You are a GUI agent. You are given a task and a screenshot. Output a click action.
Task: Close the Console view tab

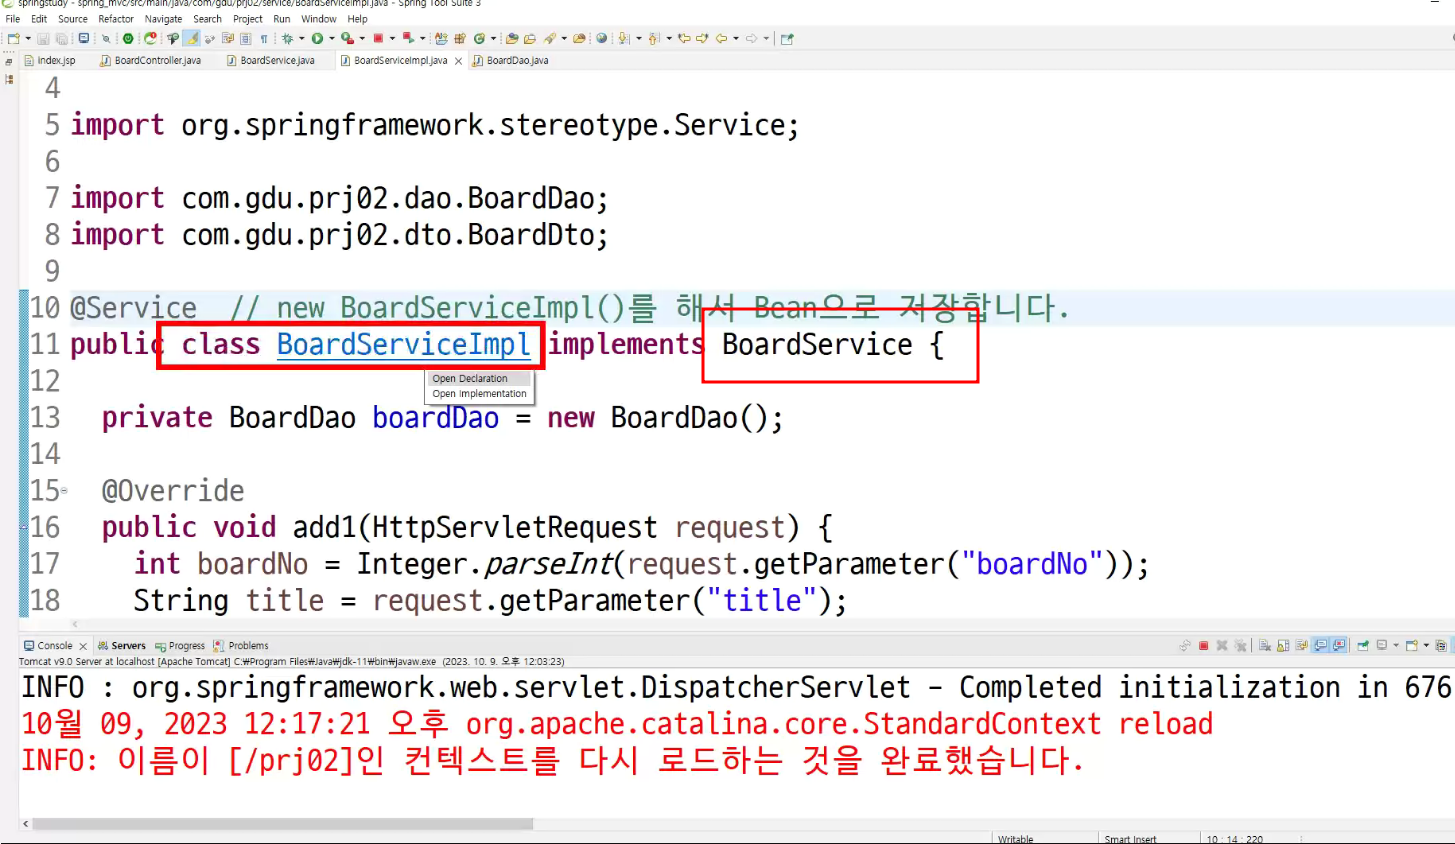(83, 646)
